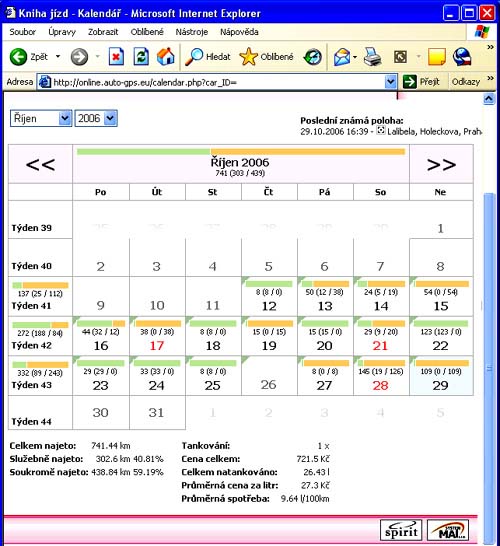Click the forward navigation arrow icon
This screenshot has width=500, height=546.
(79, 57)
